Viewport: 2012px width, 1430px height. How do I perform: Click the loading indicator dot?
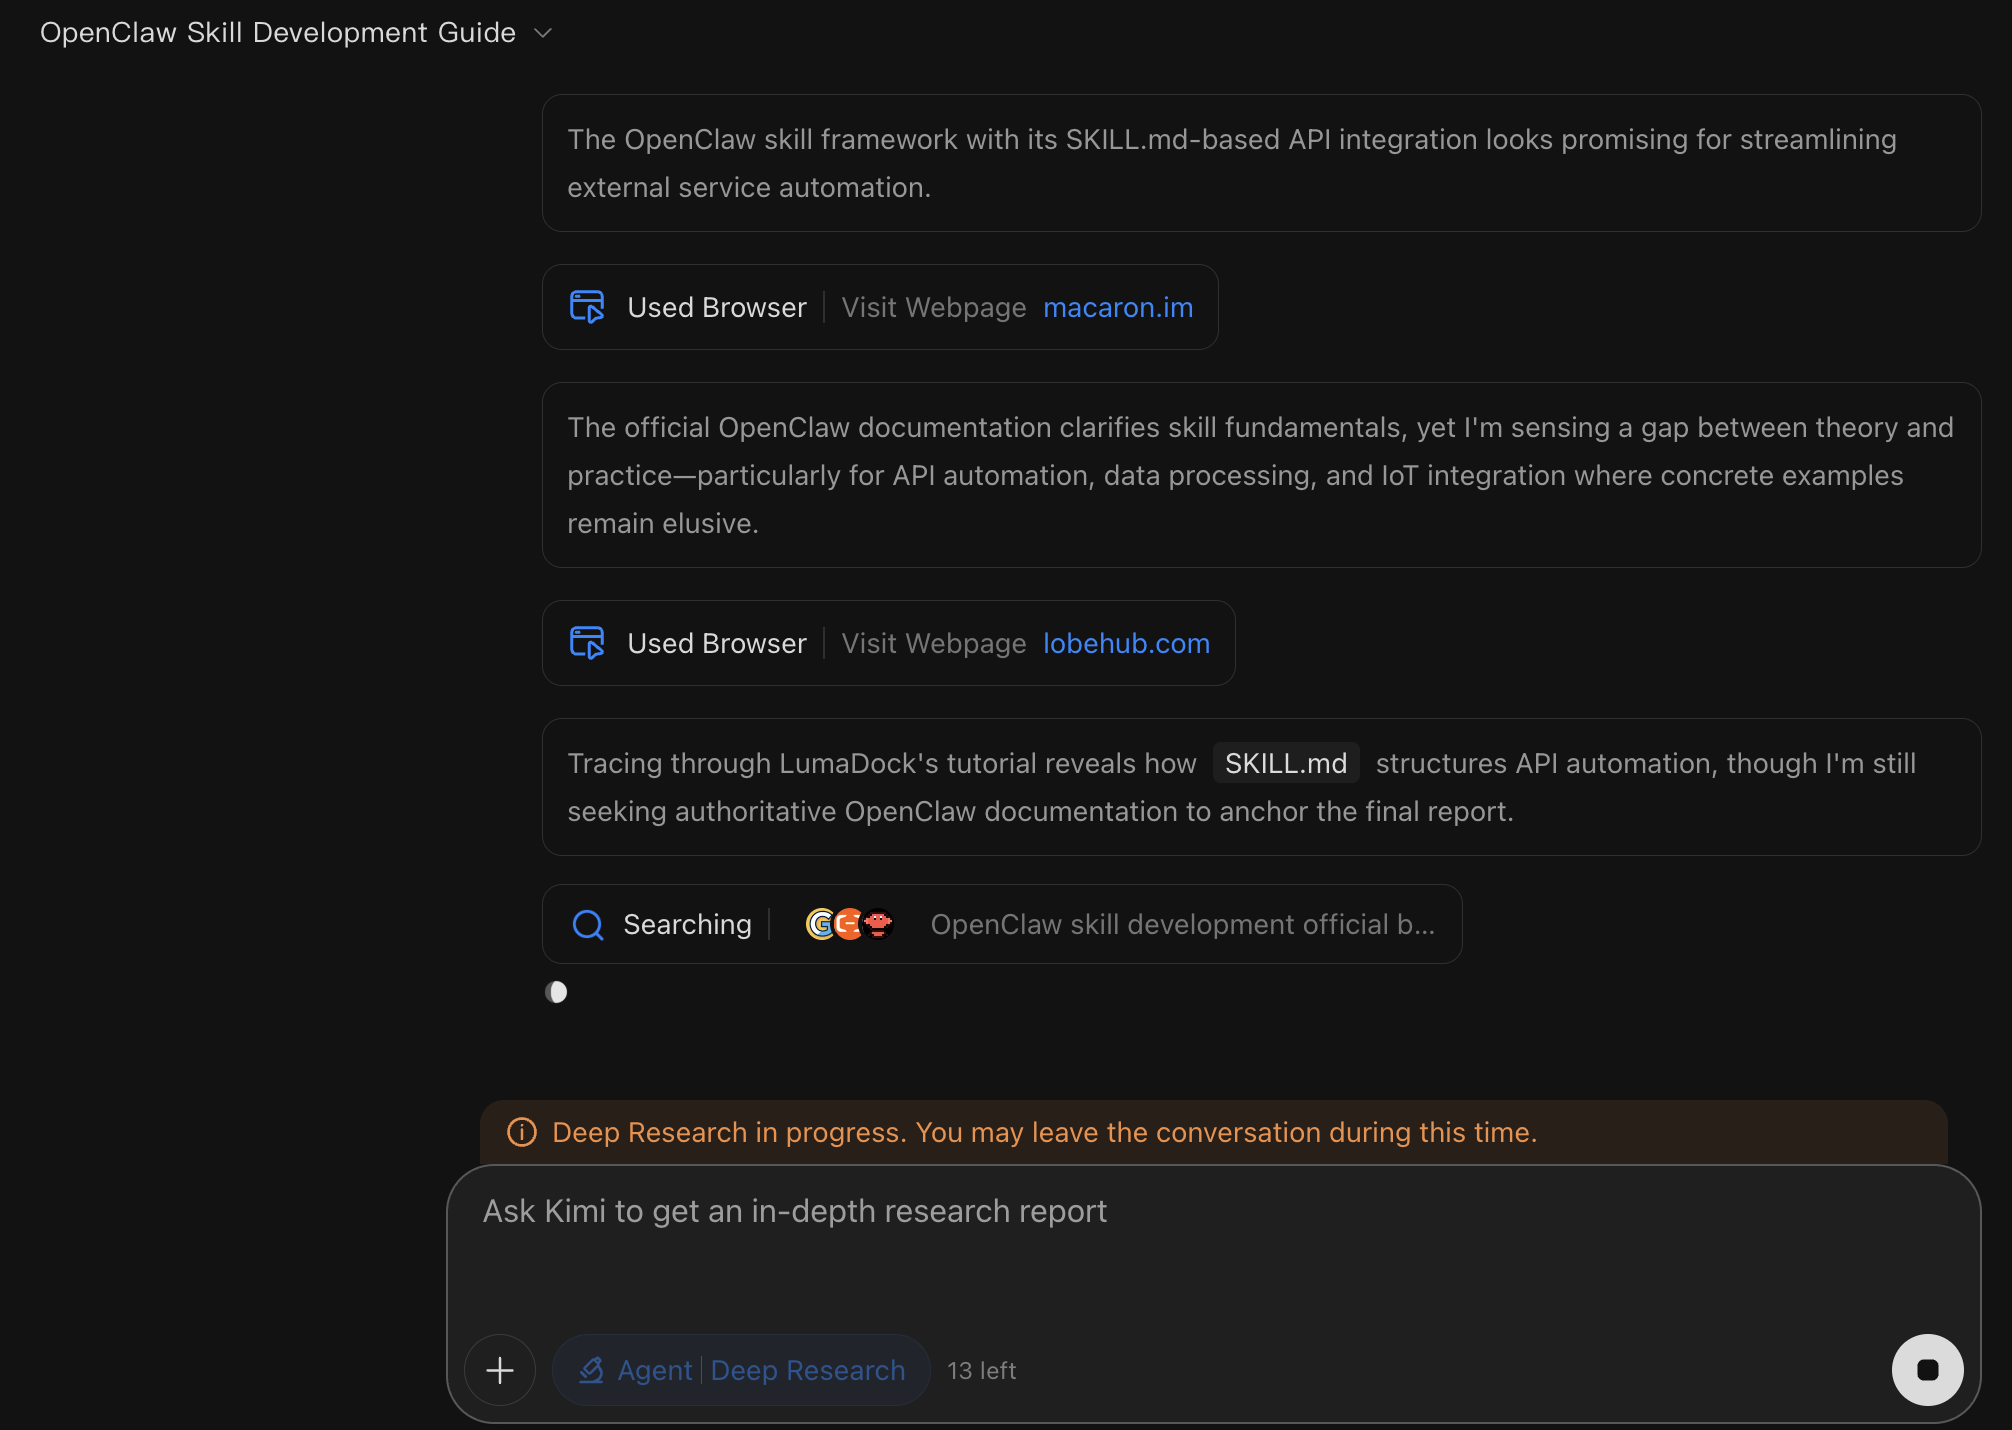pyautogui.click(x=556, y=992)
